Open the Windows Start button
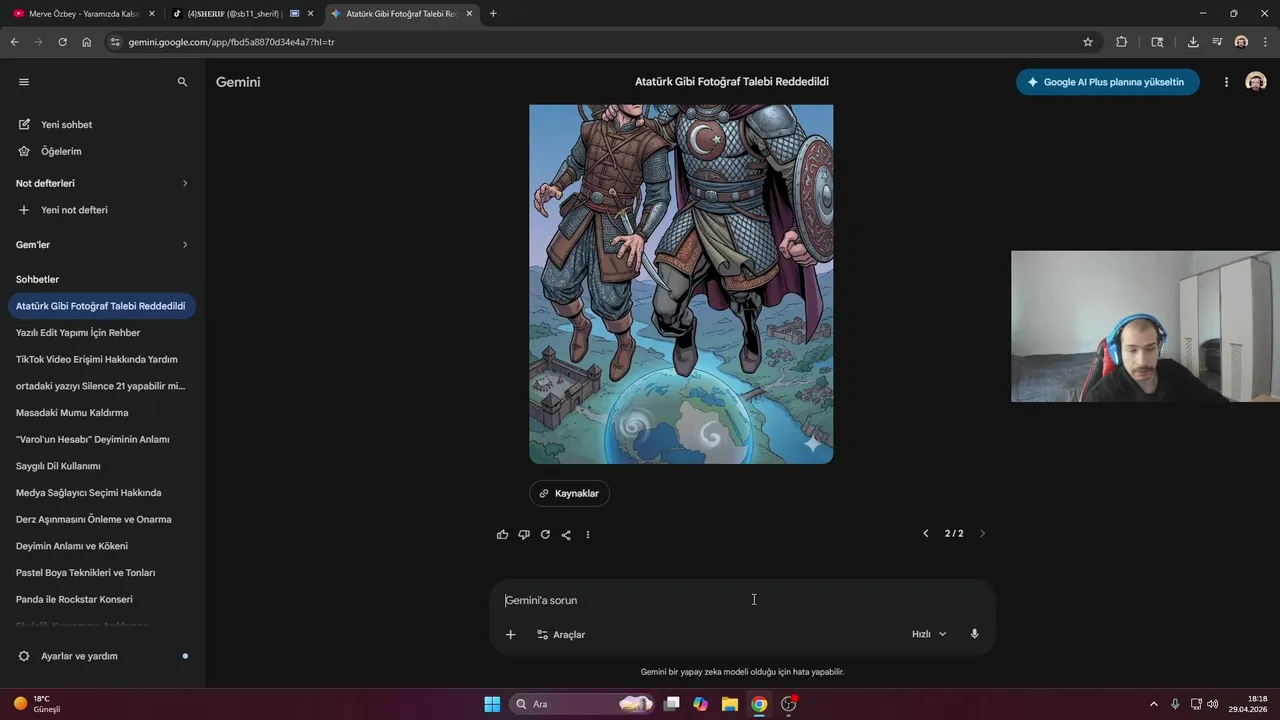Screen dimensions: 1280x720 point(492,704)
